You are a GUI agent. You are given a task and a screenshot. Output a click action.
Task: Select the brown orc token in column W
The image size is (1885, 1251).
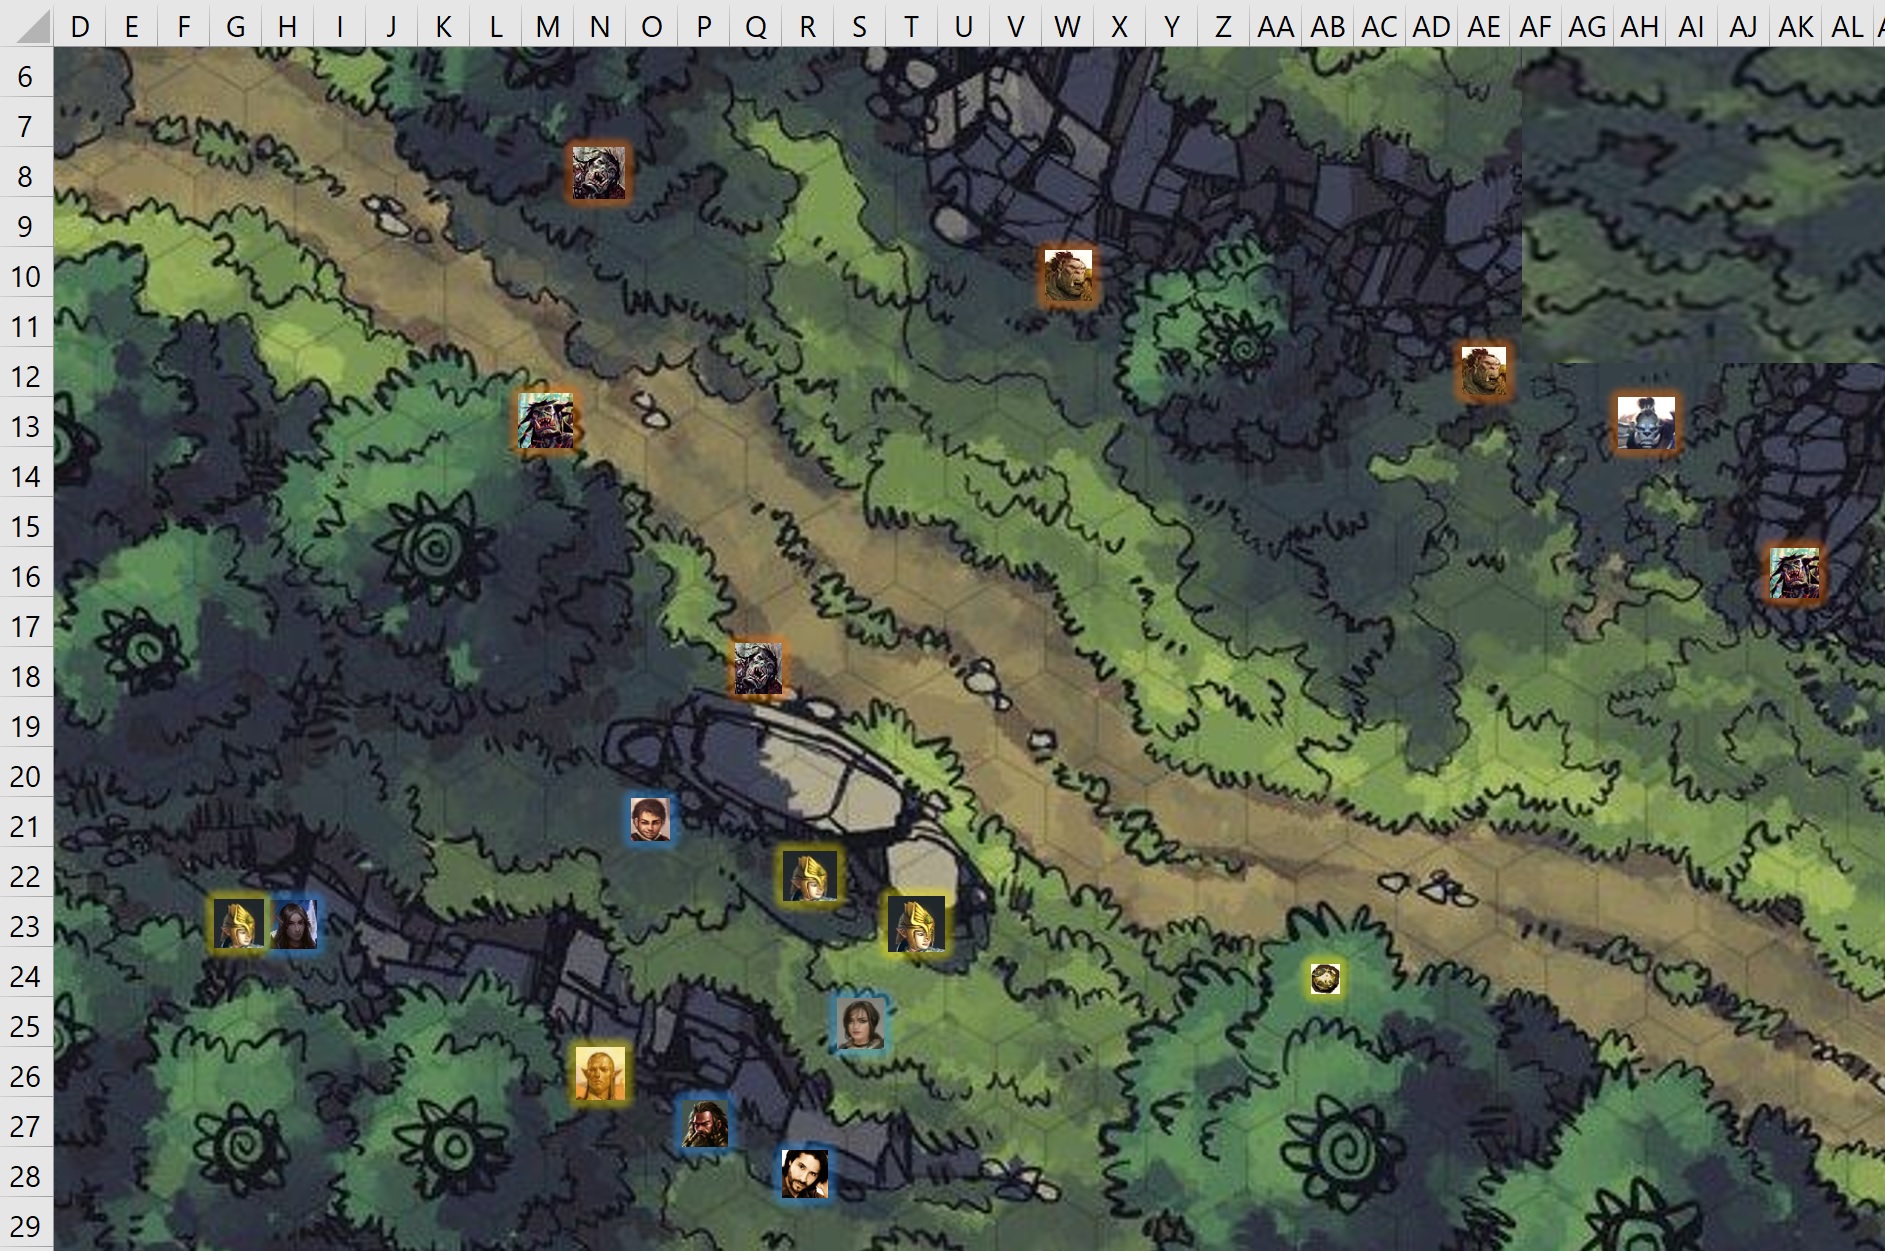click(1067, 275)
